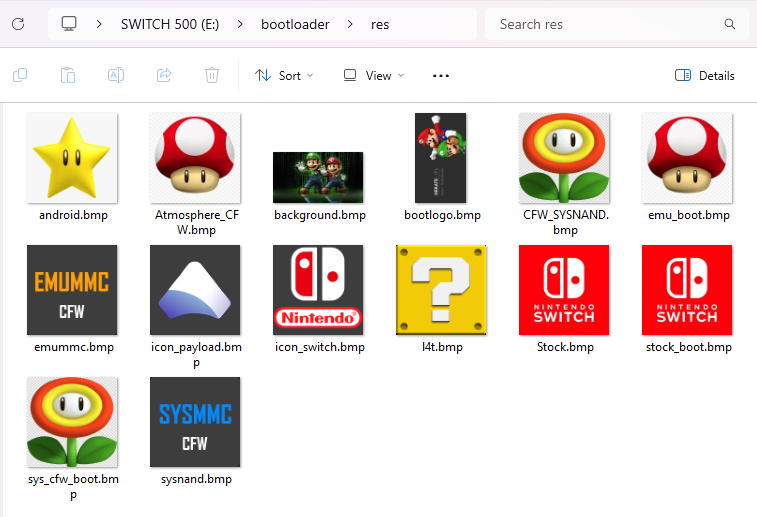Expand the chevron after SWITCH 500 (E:)

click(240, 24)
